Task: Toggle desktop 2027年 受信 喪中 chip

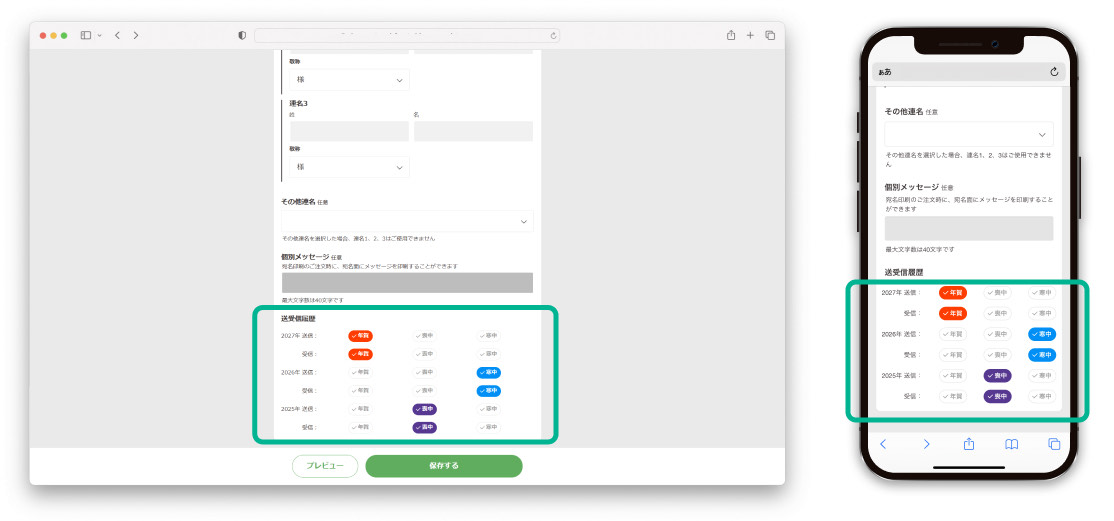Action: [x=425, y=354]
